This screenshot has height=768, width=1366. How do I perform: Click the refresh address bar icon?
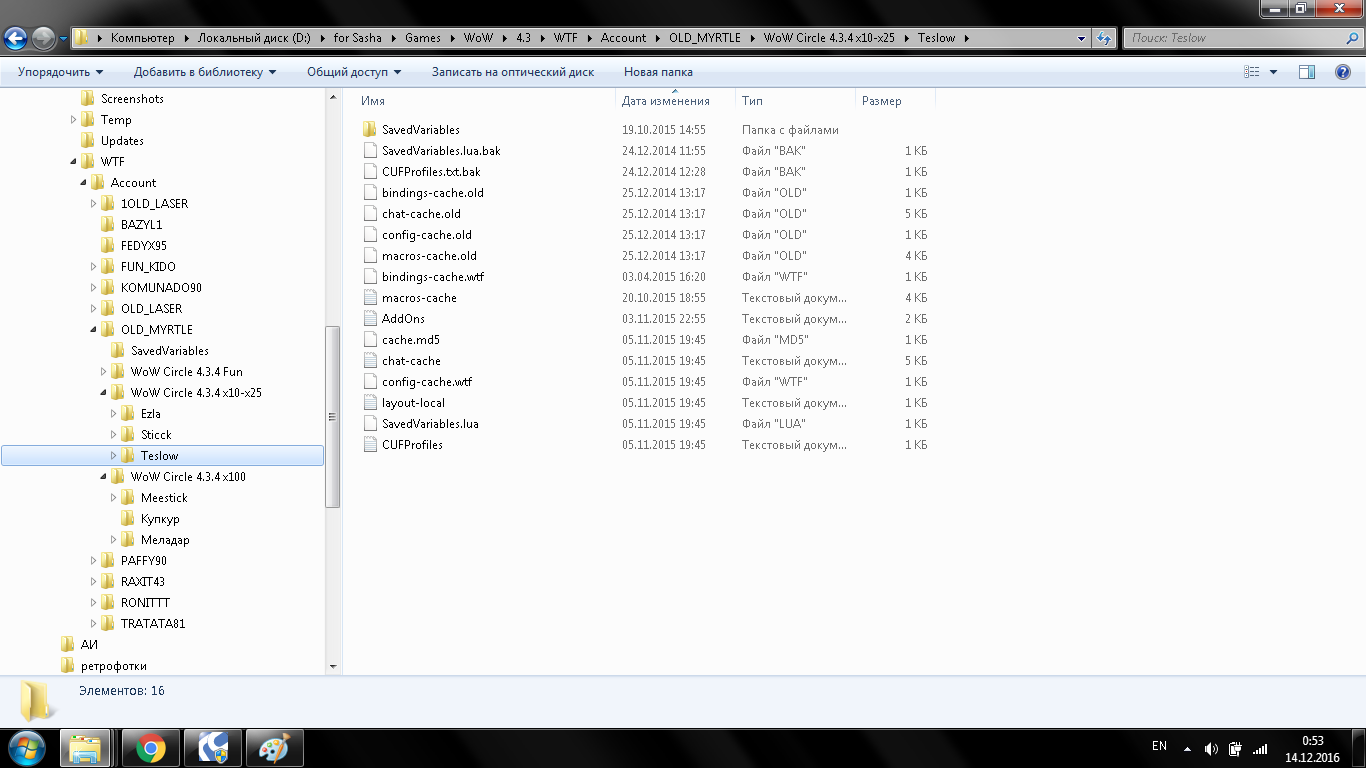(x=1104, y=38)
